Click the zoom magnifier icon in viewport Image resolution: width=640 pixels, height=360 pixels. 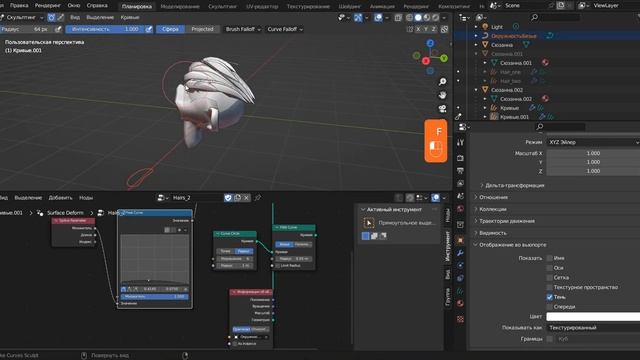coord(442,82)
